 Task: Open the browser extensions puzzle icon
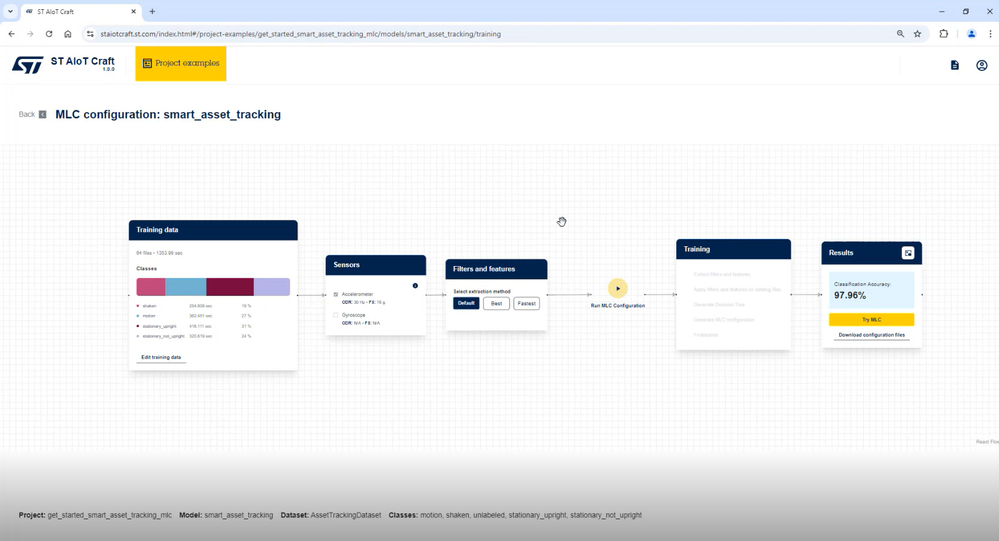pos(944,34)
